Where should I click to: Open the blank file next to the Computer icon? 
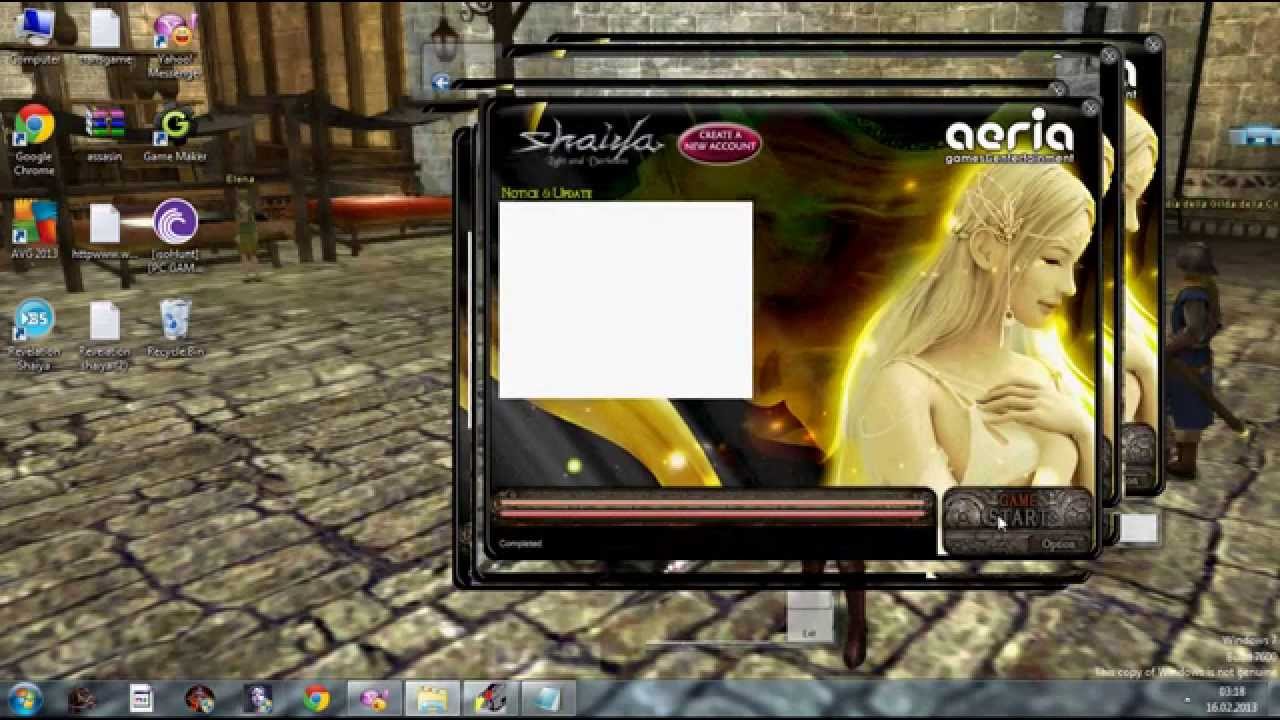click(105, 37)
